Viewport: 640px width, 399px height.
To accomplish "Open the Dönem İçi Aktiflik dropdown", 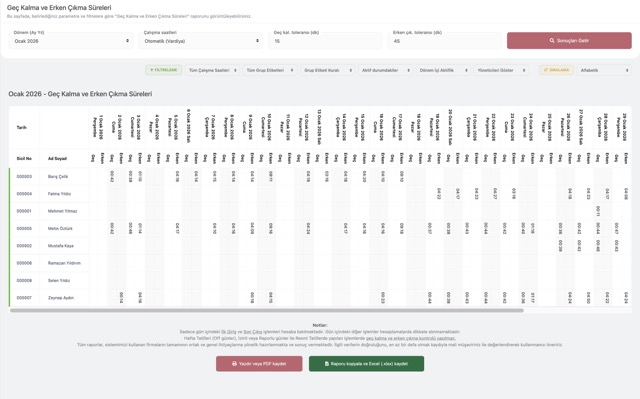I will [443, 70].
